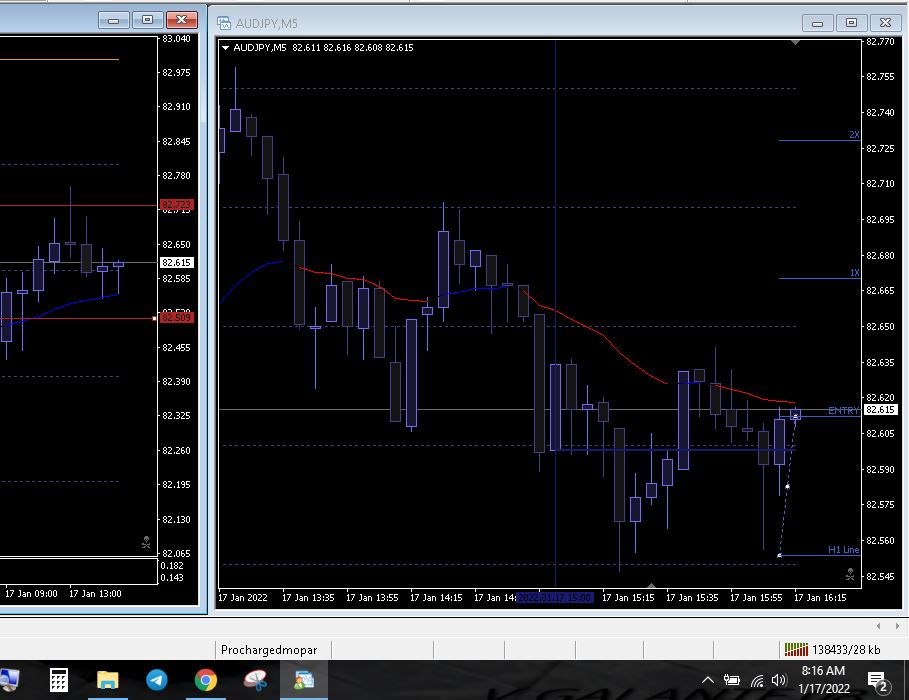Click the highlighted 2022.01.17 15:00 time label
This screenshot has width=909, height=700.
click(x=555, y=597)
